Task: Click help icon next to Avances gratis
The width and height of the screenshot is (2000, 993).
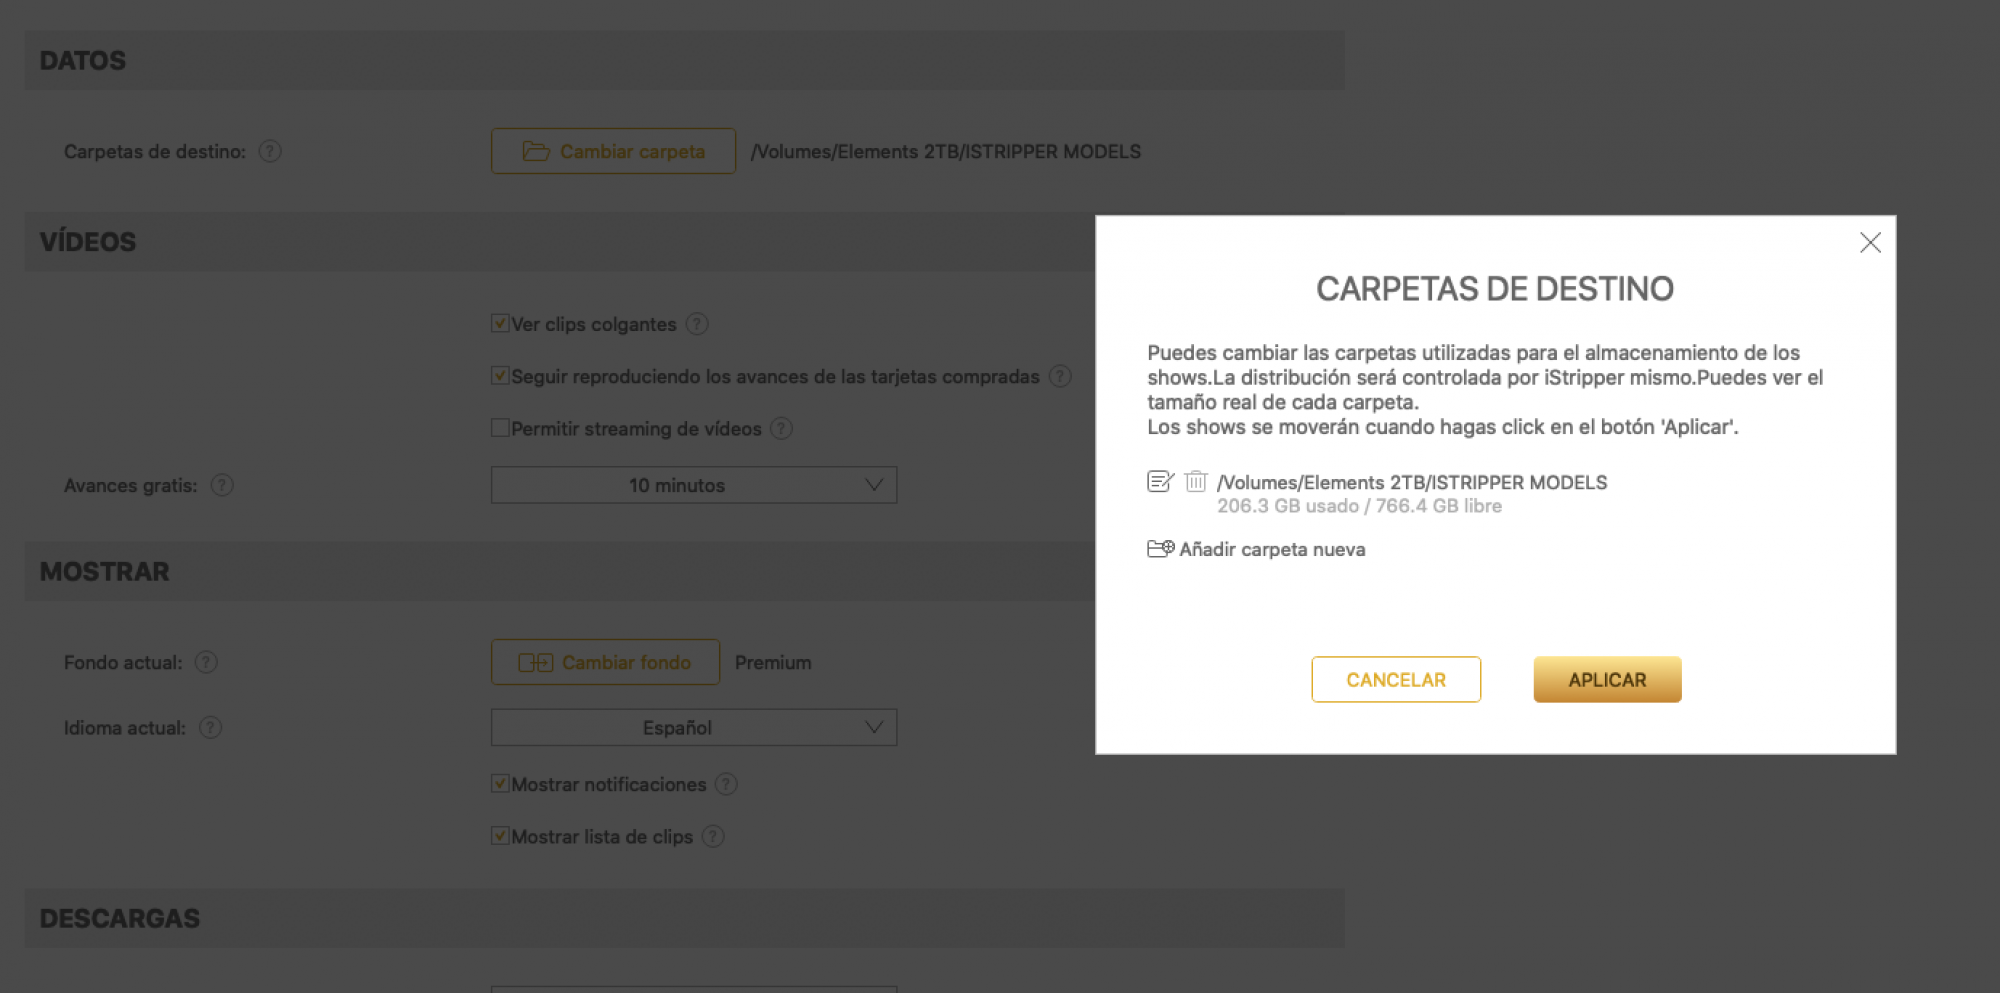Action: pos(222,485)
